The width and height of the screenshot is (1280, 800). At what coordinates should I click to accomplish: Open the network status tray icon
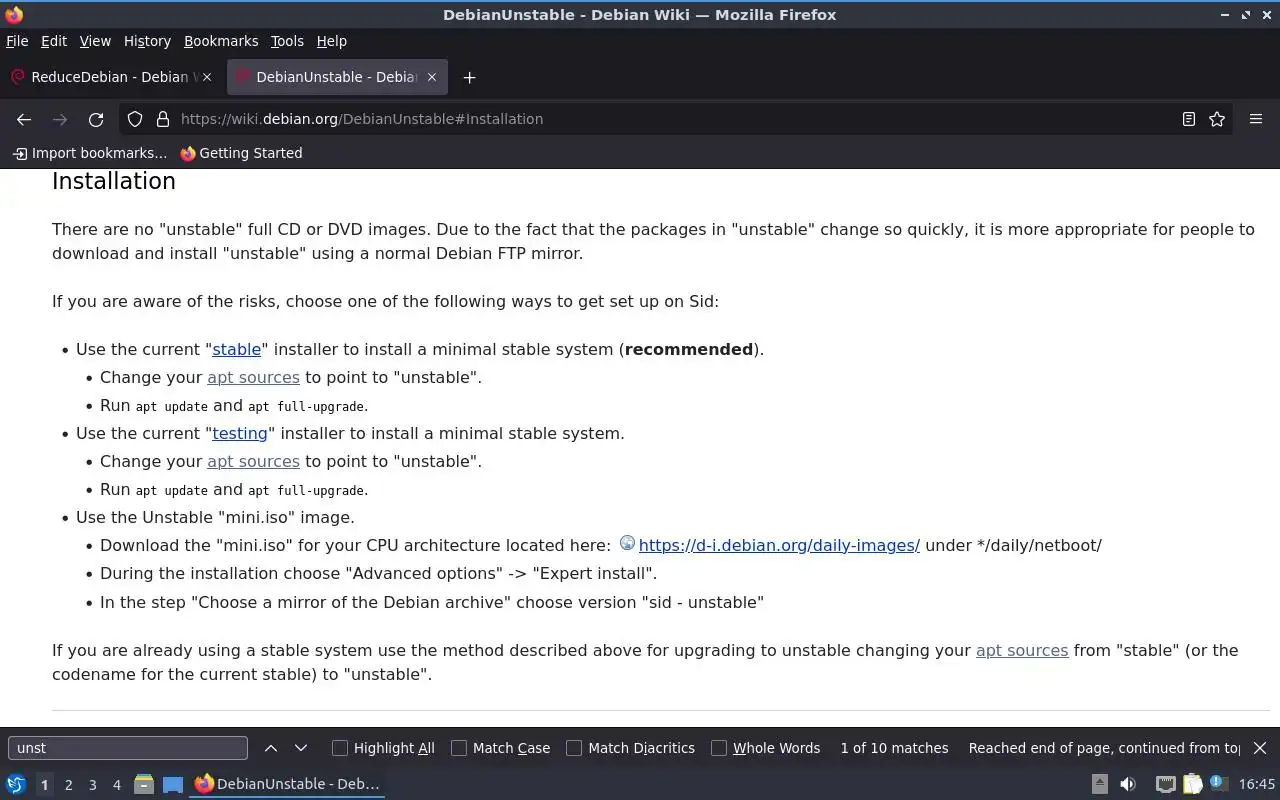(1165, 784)
